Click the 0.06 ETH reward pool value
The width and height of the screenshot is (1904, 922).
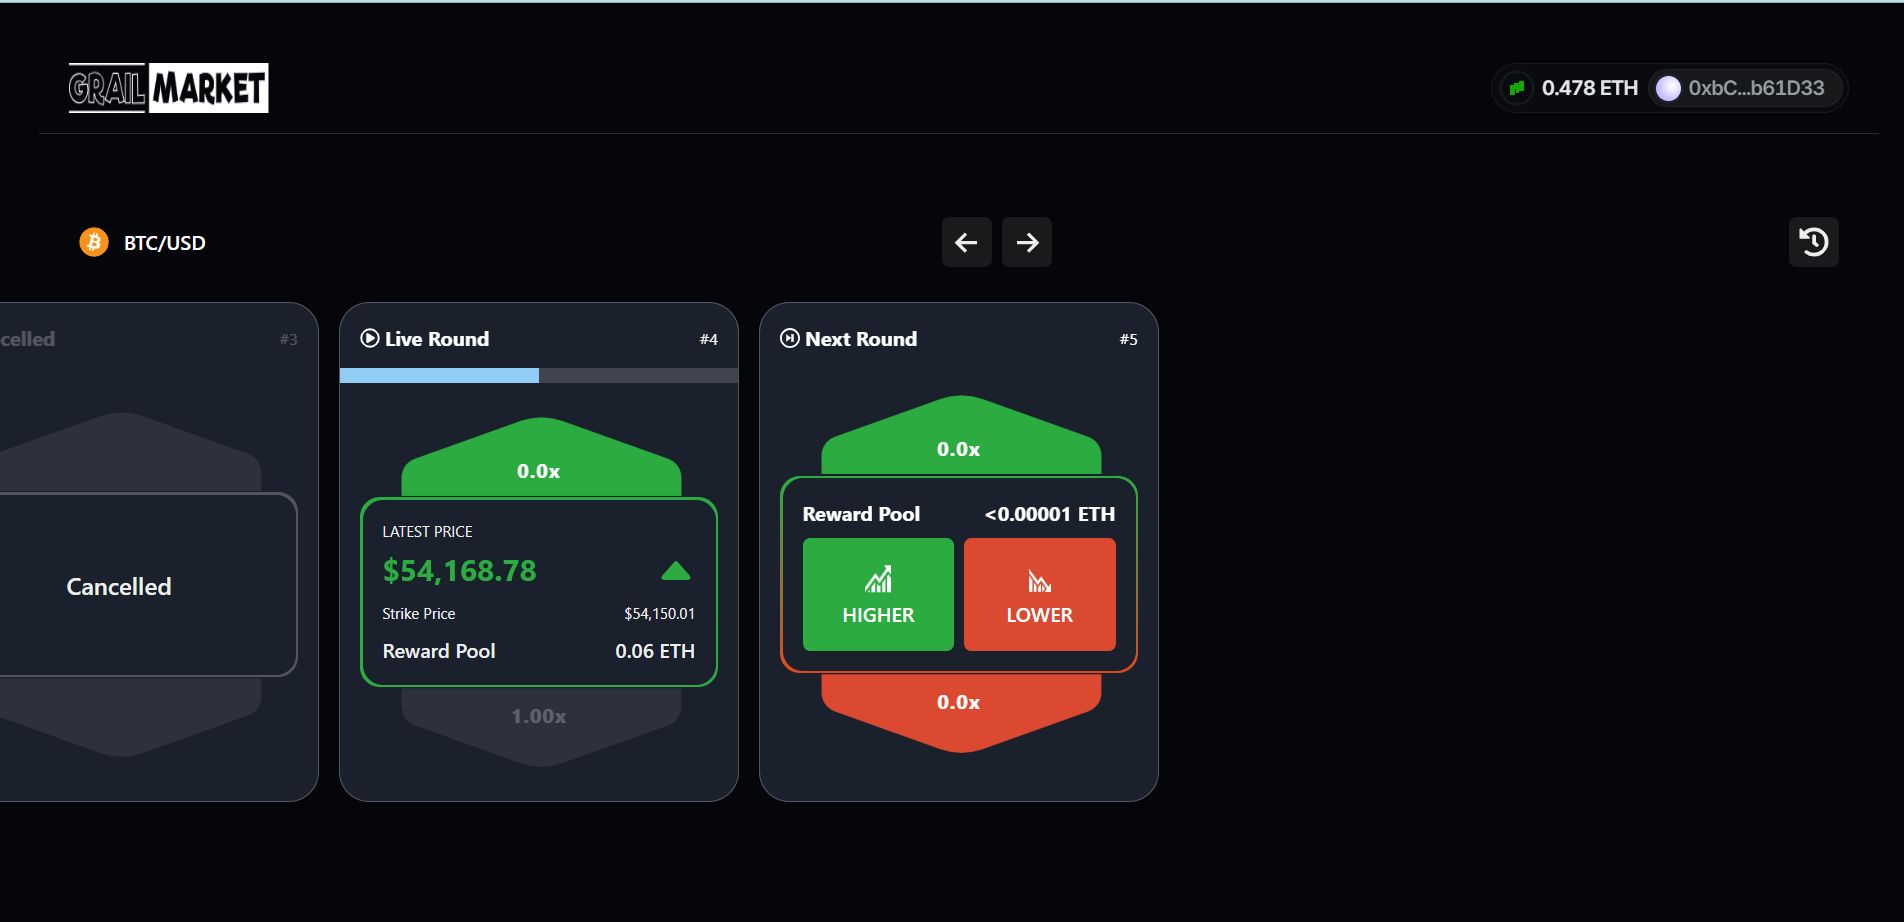[655, 651]
